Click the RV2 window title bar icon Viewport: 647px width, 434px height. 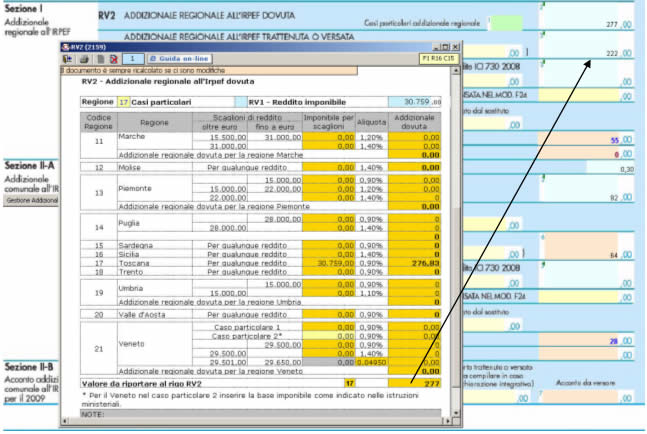click(66, 46)
